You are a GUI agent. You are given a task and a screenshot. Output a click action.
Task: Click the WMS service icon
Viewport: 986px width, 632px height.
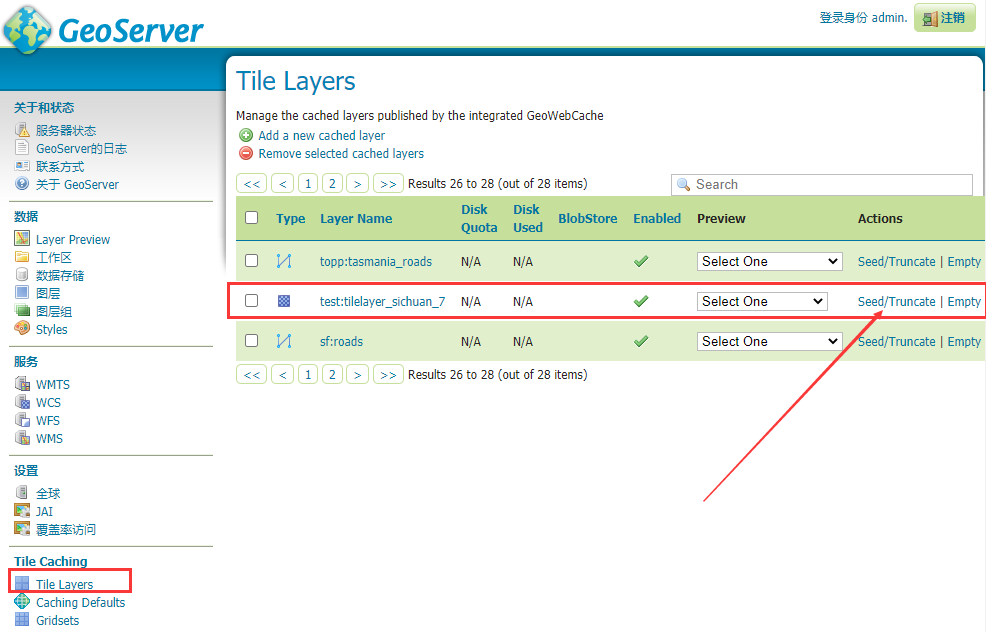22,438
